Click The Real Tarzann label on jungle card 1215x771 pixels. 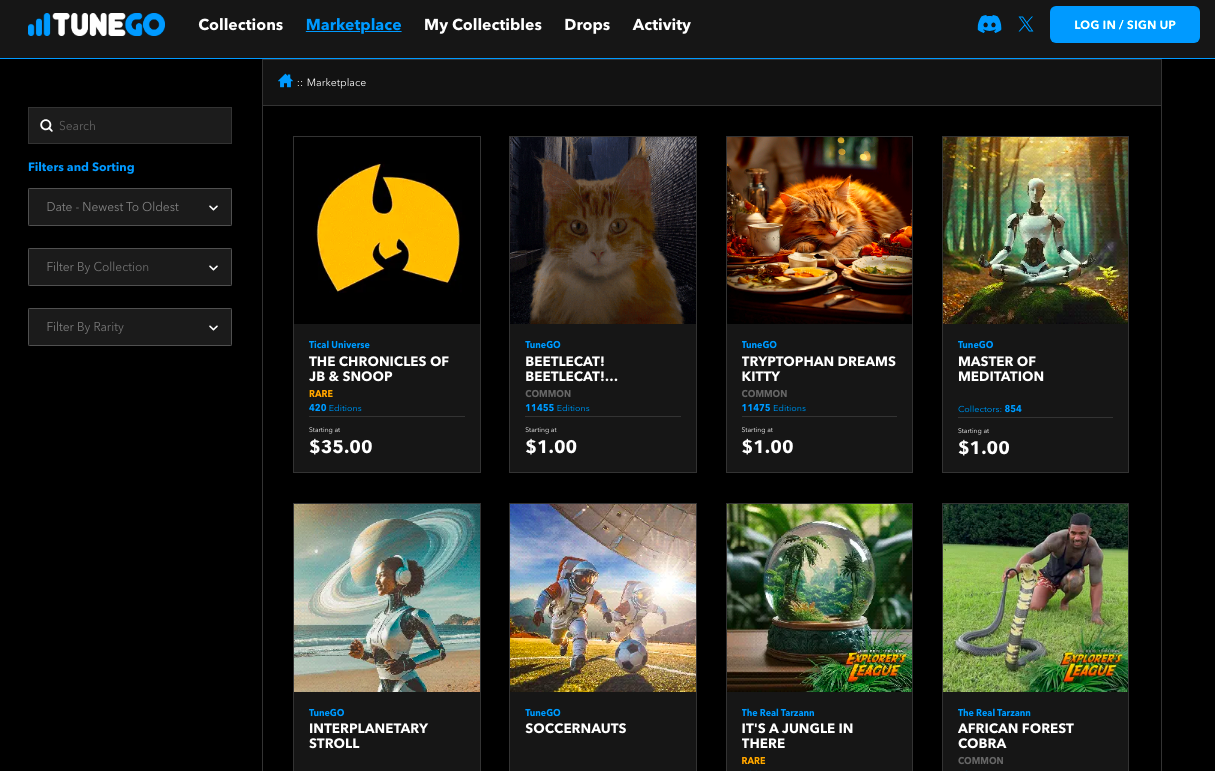pyautogui.click(x=778, y=713)
